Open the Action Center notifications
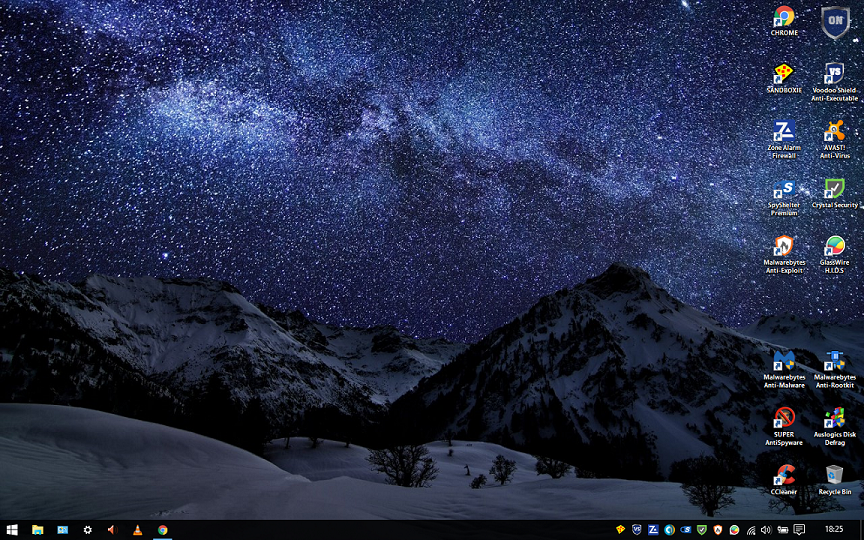Screen dimensions: 864x540 799,530
